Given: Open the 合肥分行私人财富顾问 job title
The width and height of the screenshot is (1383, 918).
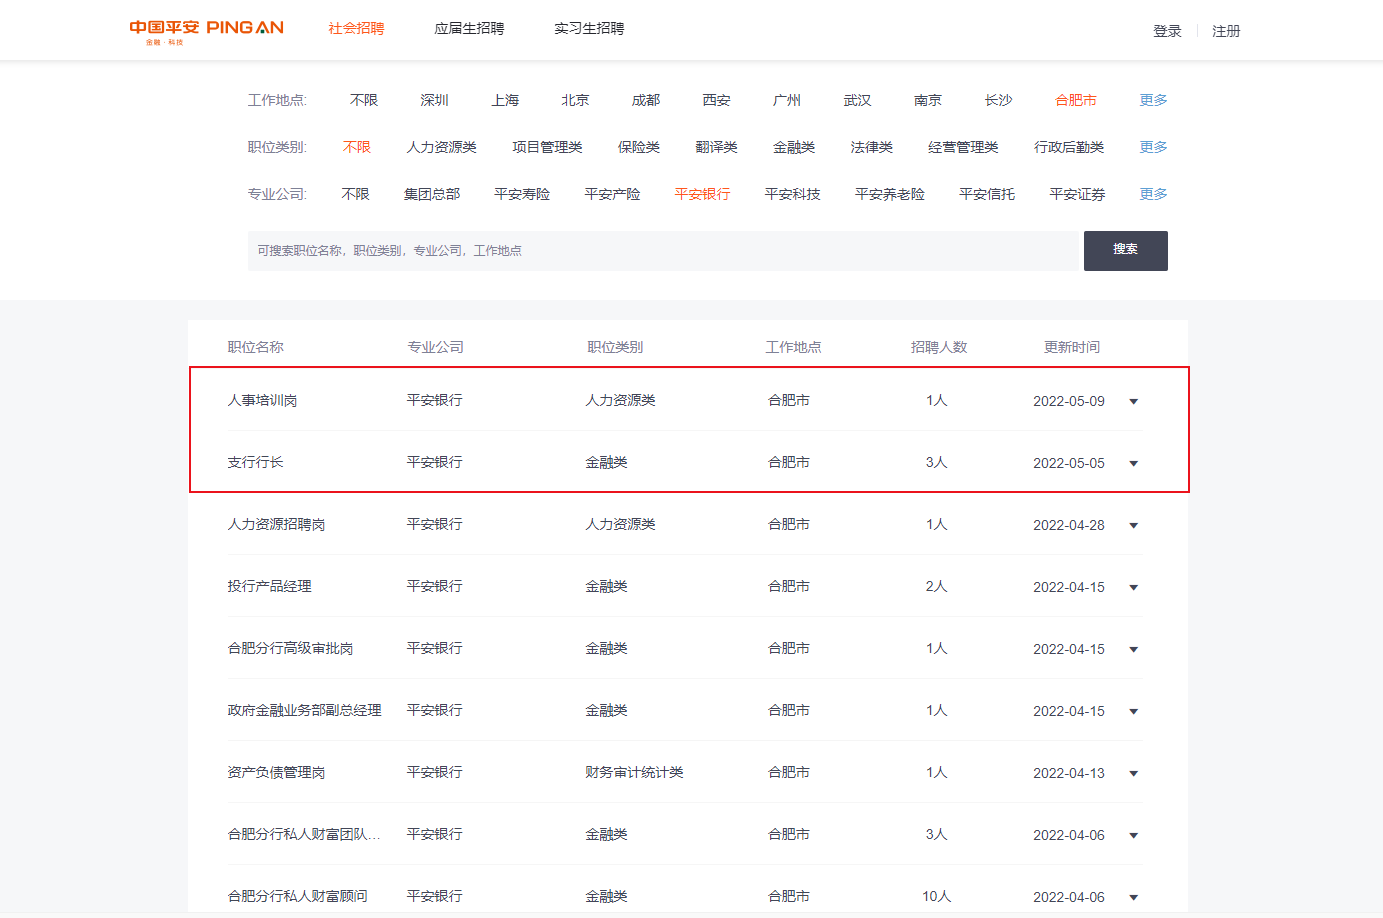Looking at the screenshot, I should click(297, 896).
